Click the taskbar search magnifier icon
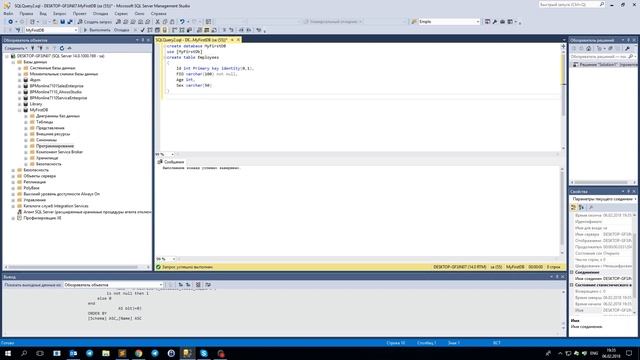Viewport: 640px width, 360px height. [24, 353]
